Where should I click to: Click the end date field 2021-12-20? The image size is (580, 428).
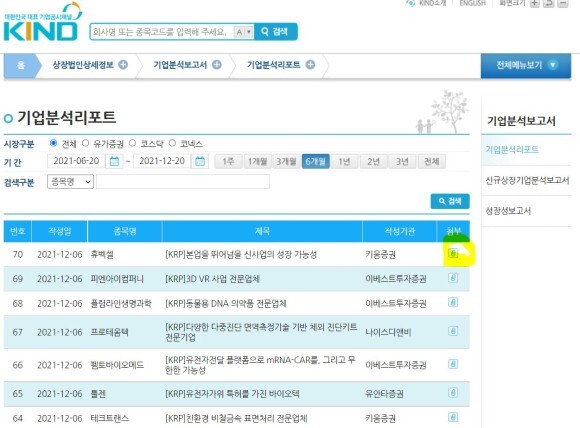(162, 161)
